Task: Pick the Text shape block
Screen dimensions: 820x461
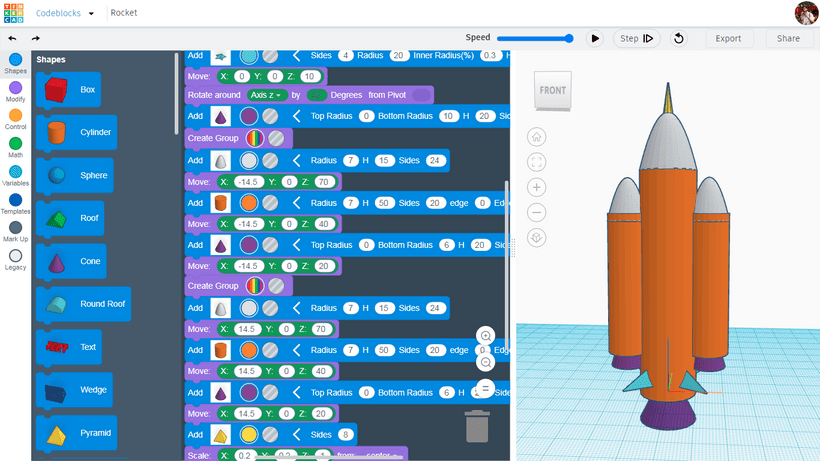Action: [69, 347]
